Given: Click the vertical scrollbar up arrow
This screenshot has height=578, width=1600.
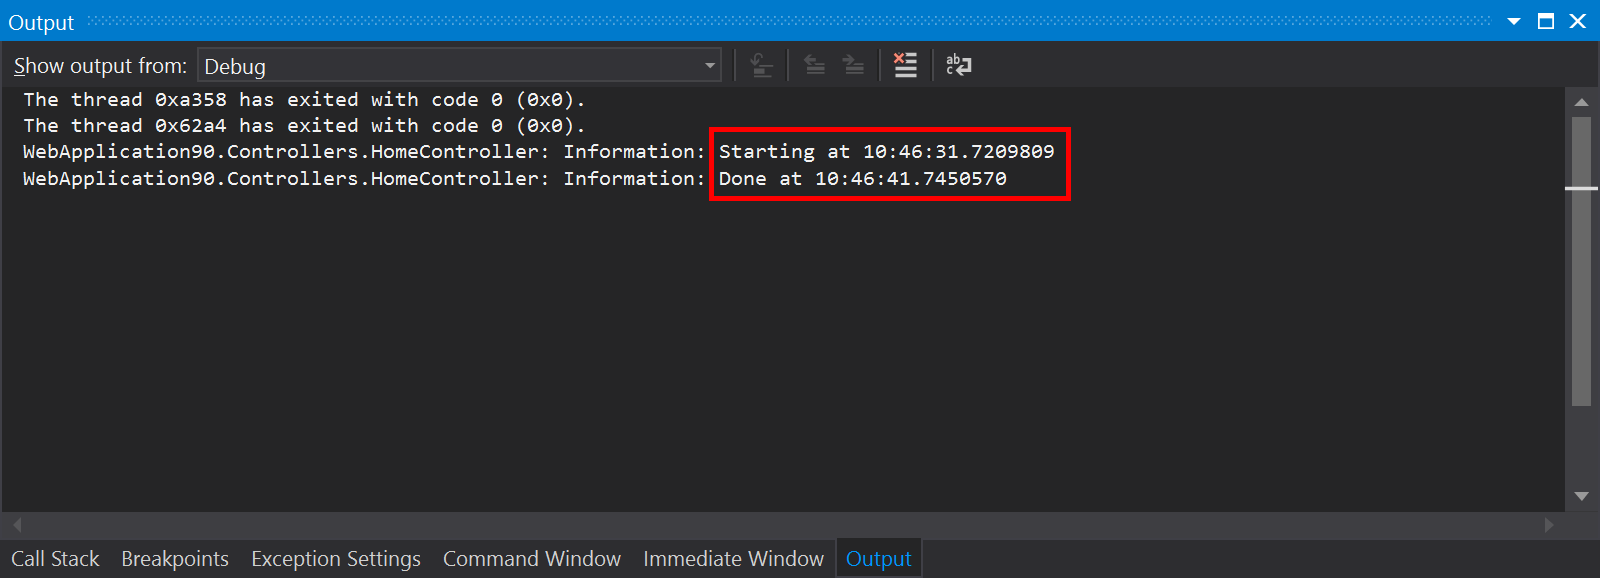Looking at the screenshot, I should 1581,102.
